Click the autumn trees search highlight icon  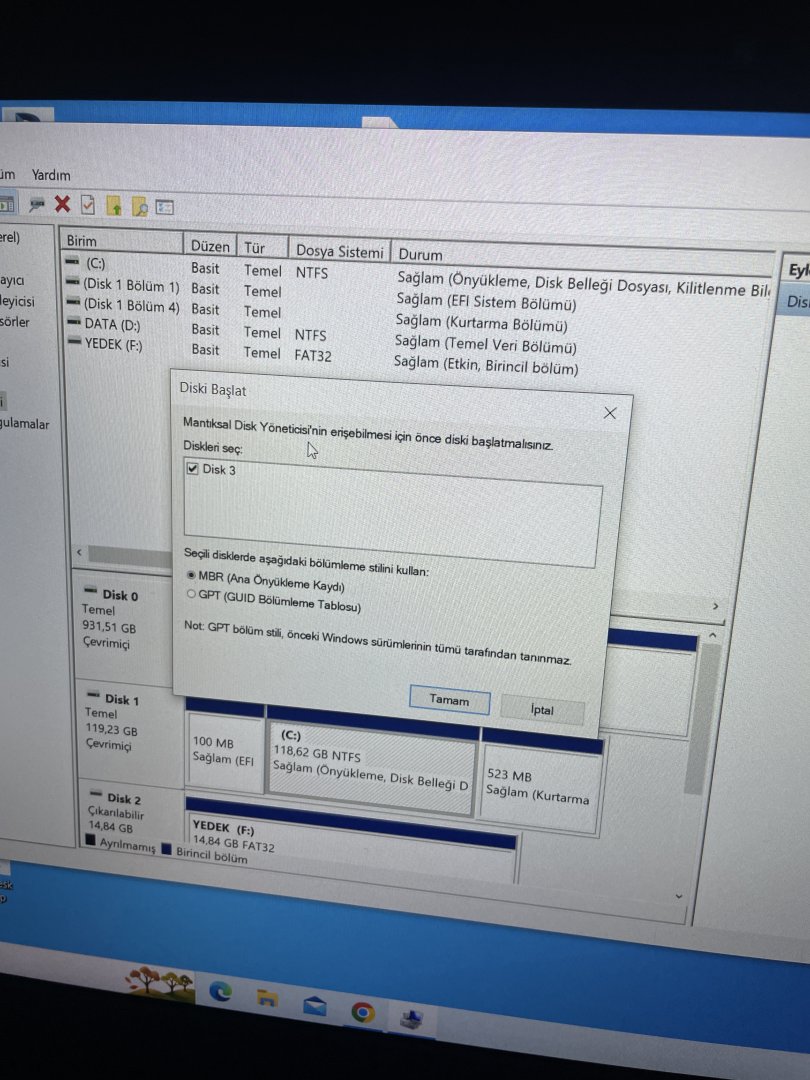coord(160,982)
